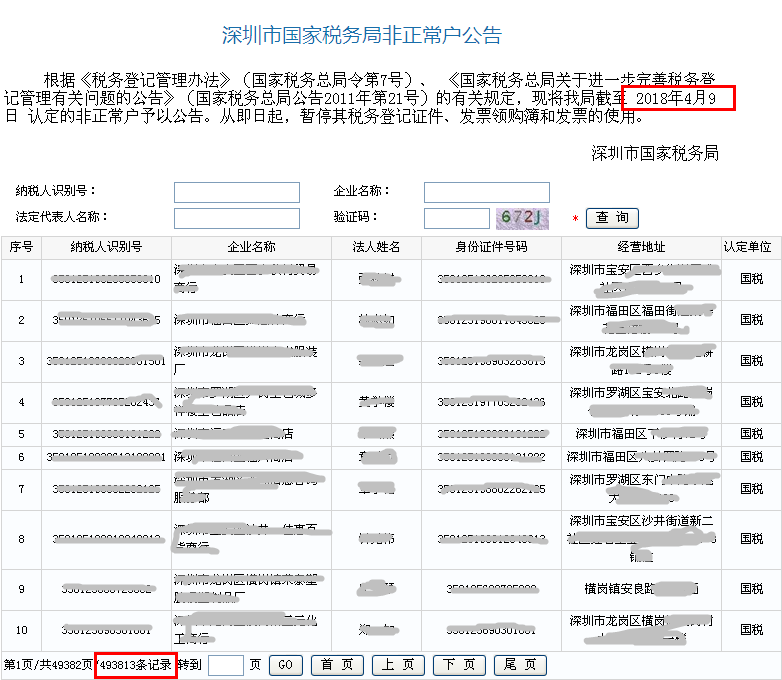Viewport: 782px width, 680px height.
Task: Jump to last page with 尾页
Action: pyautogui.click(x=520, y=665)
